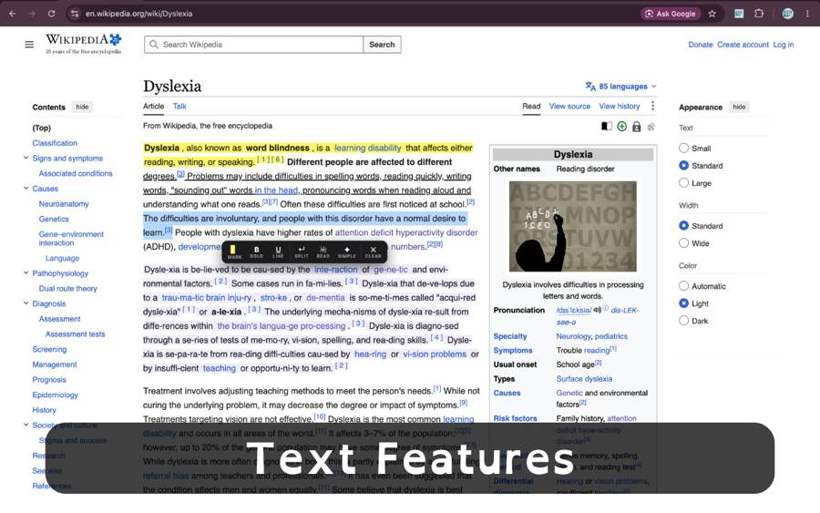The height and width of the screenshot is (513, 820).
Task: Open the article tools three-dot menu
Action: pyautogui.click(x=653, y=106)
